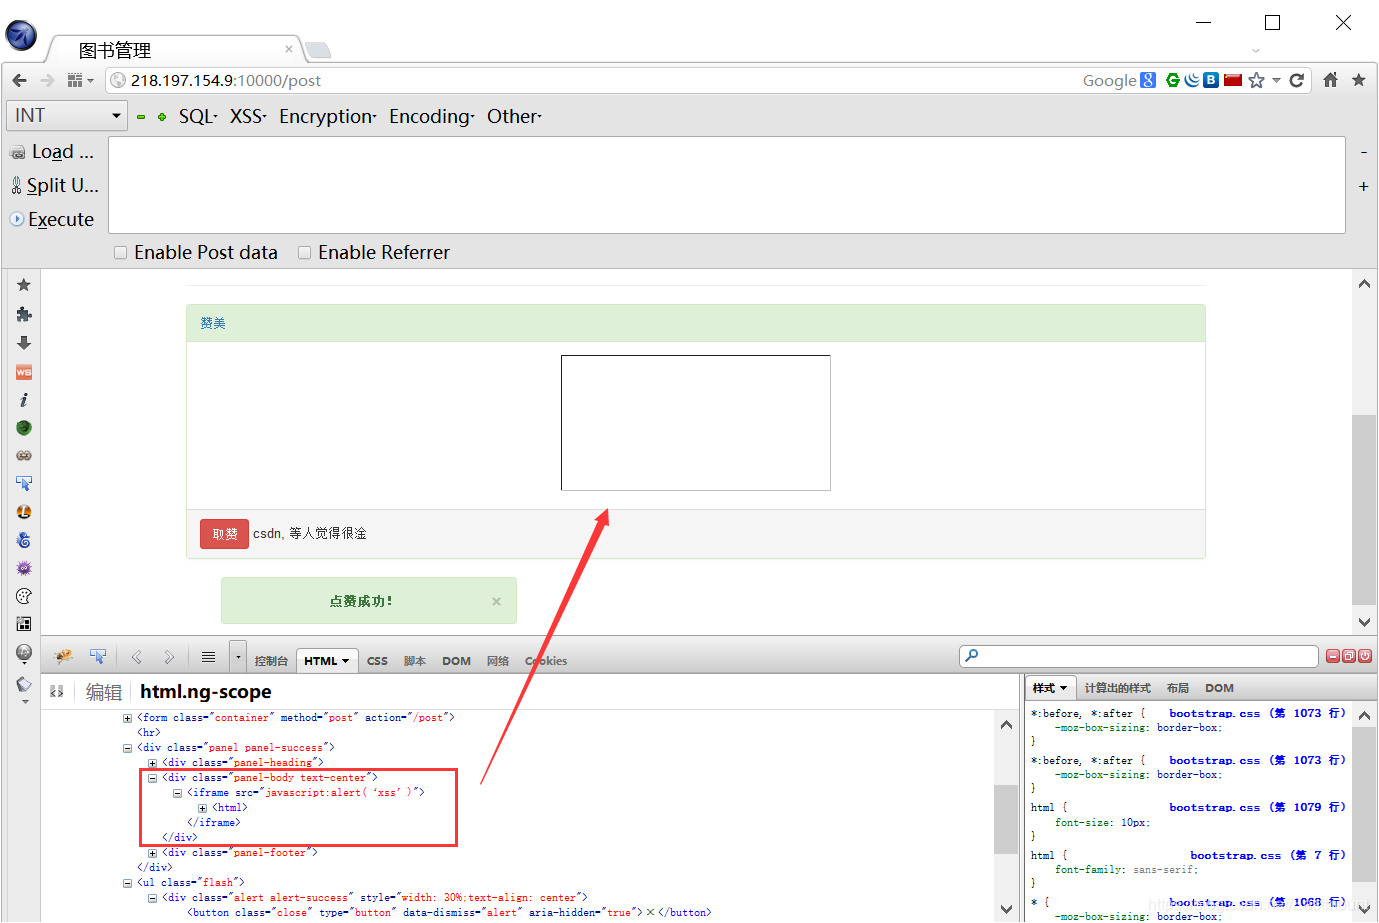Expand the html node inside iframe
The width and height of the screenshot is (1379, 923).
point(202,808)
